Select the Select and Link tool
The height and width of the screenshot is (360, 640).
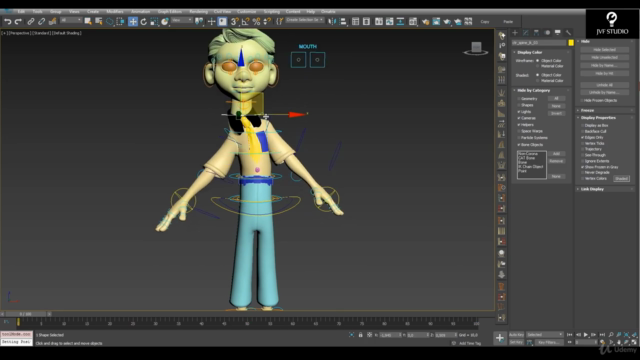[x=31, y=22]
